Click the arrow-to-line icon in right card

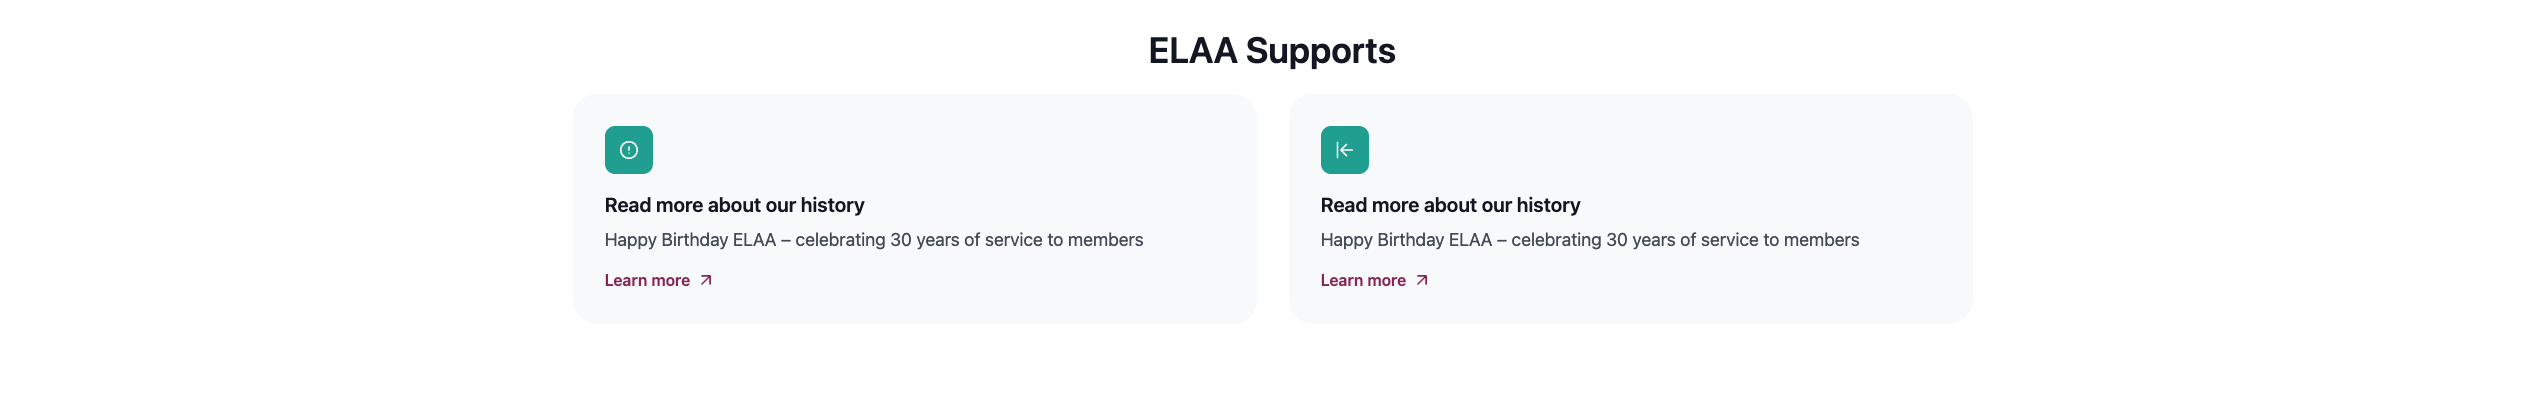pos(1345,150)
